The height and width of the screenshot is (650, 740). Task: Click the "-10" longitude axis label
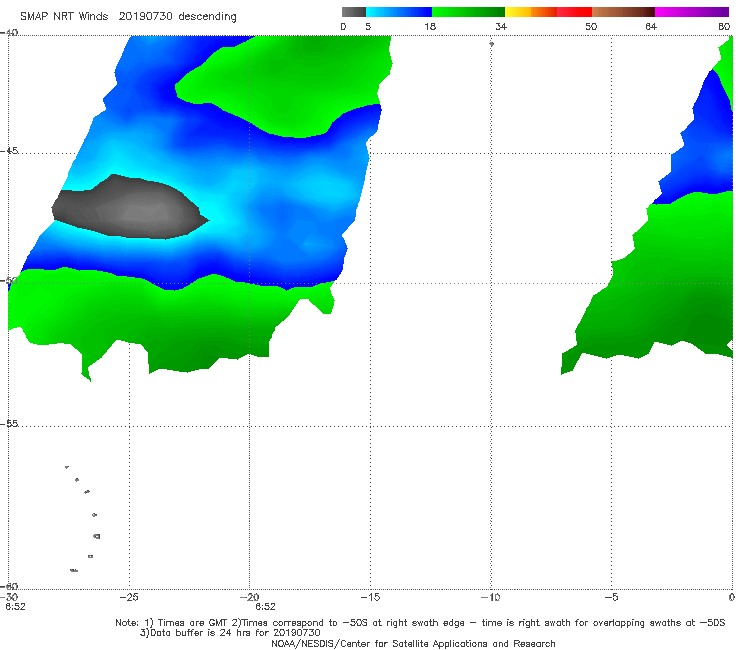pyautogui.click(x=491, y=597)
